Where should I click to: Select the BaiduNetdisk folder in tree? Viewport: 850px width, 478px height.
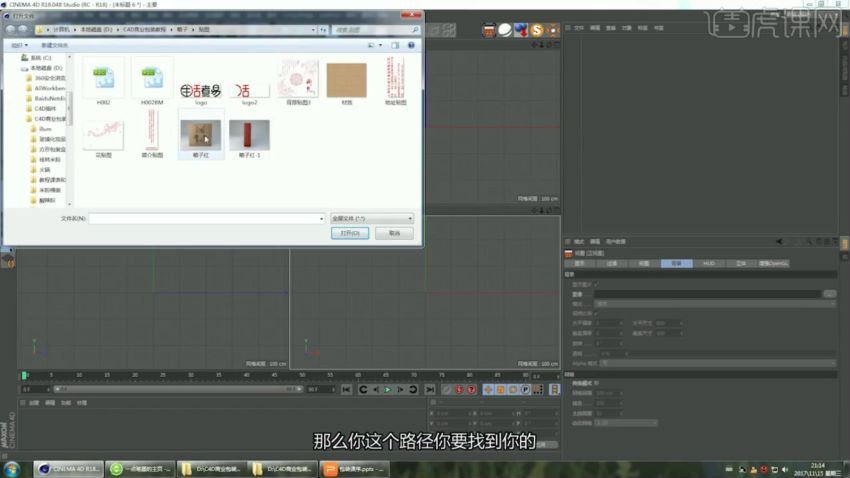(x=46, y=99)
